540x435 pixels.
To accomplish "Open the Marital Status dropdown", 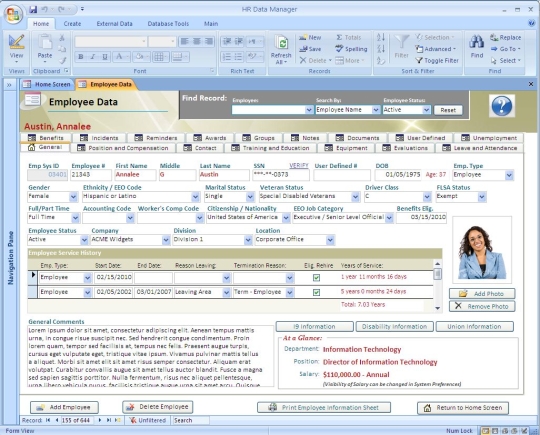I will [x=250, y=197].
